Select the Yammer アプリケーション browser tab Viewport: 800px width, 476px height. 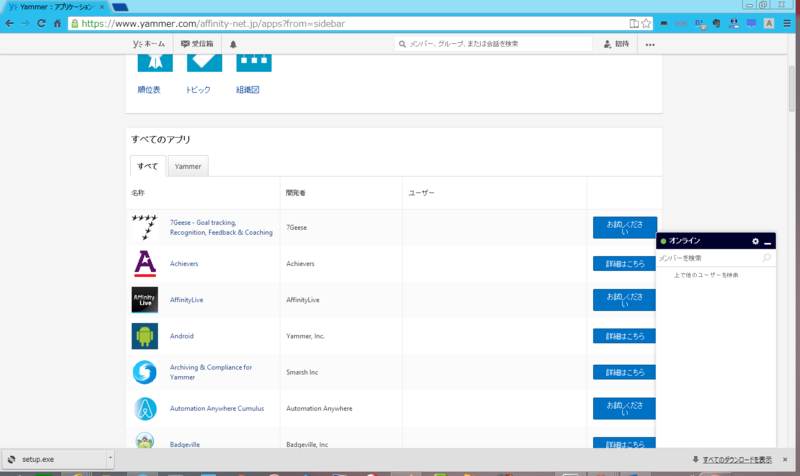point(56,7)
